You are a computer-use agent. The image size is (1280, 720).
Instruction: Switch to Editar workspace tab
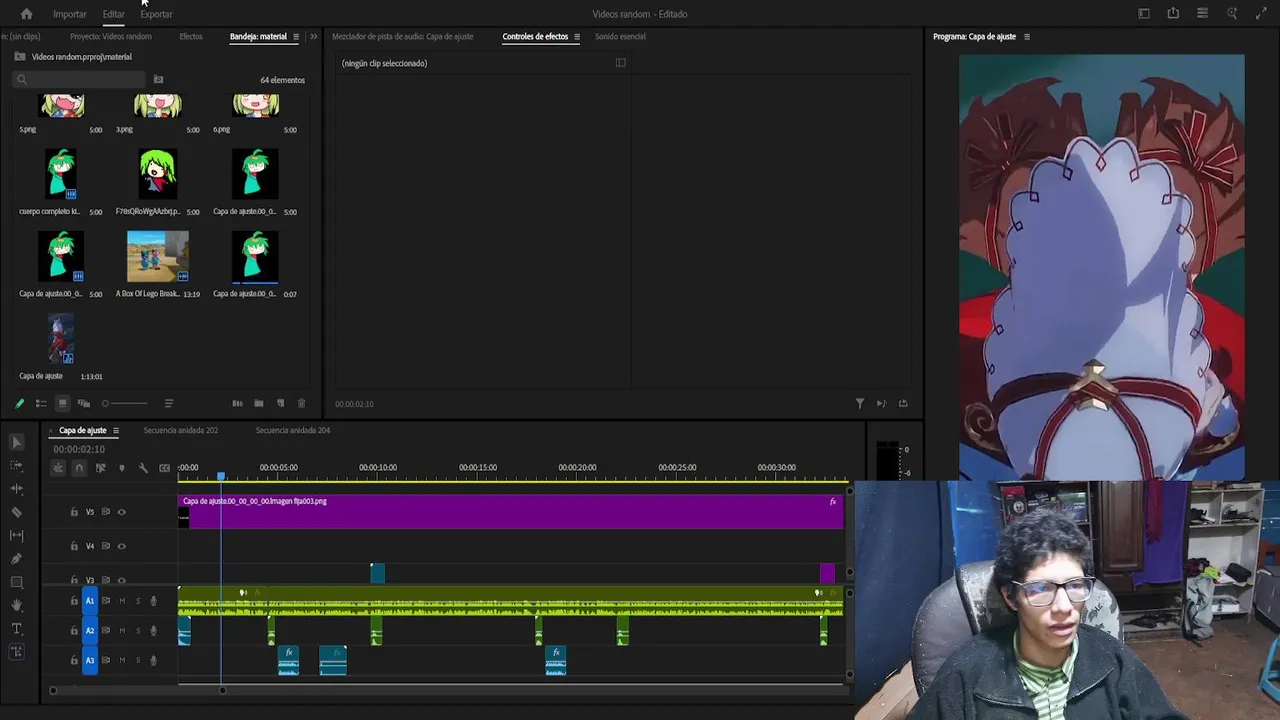(x=113, y=14)
